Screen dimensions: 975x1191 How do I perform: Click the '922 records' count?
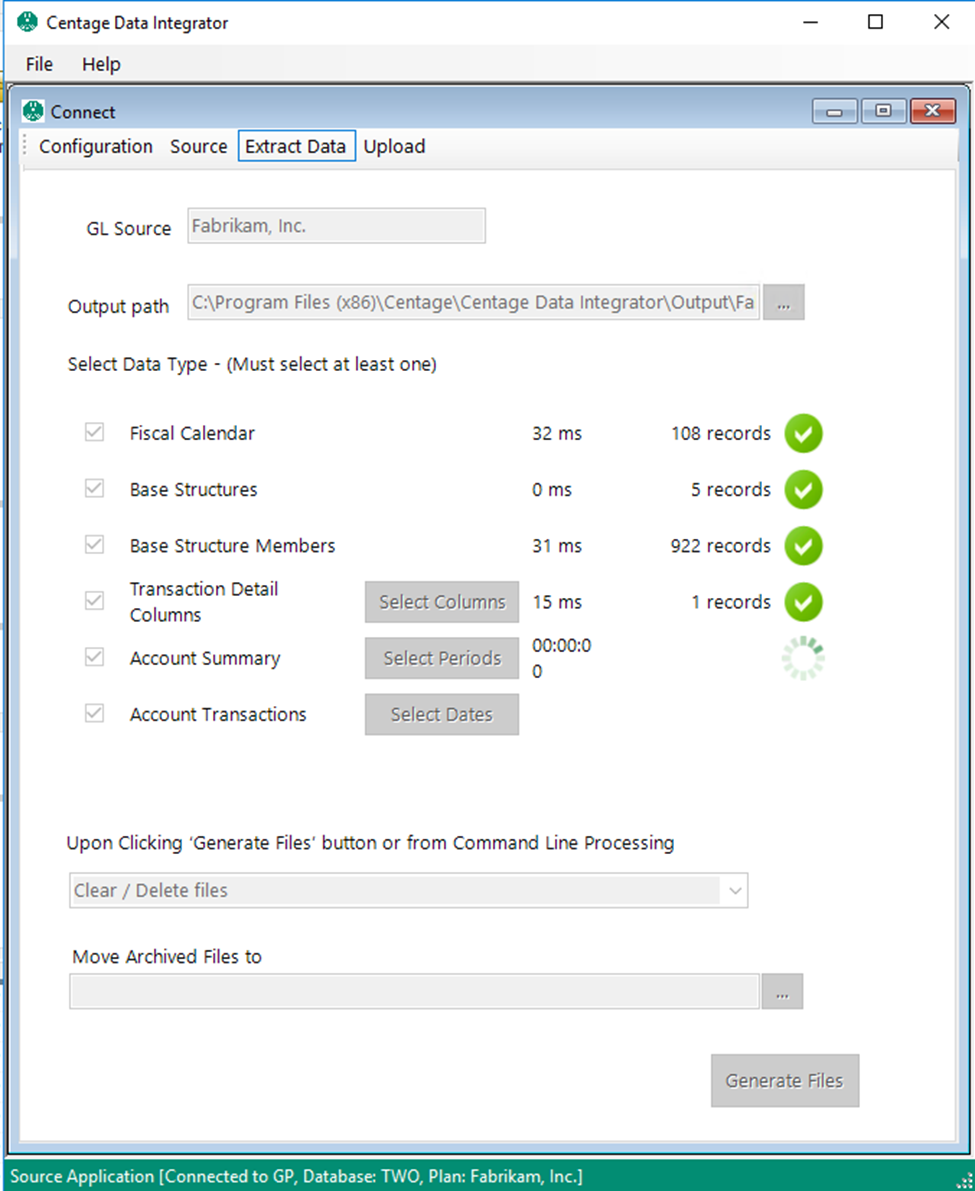pos(721,546)
